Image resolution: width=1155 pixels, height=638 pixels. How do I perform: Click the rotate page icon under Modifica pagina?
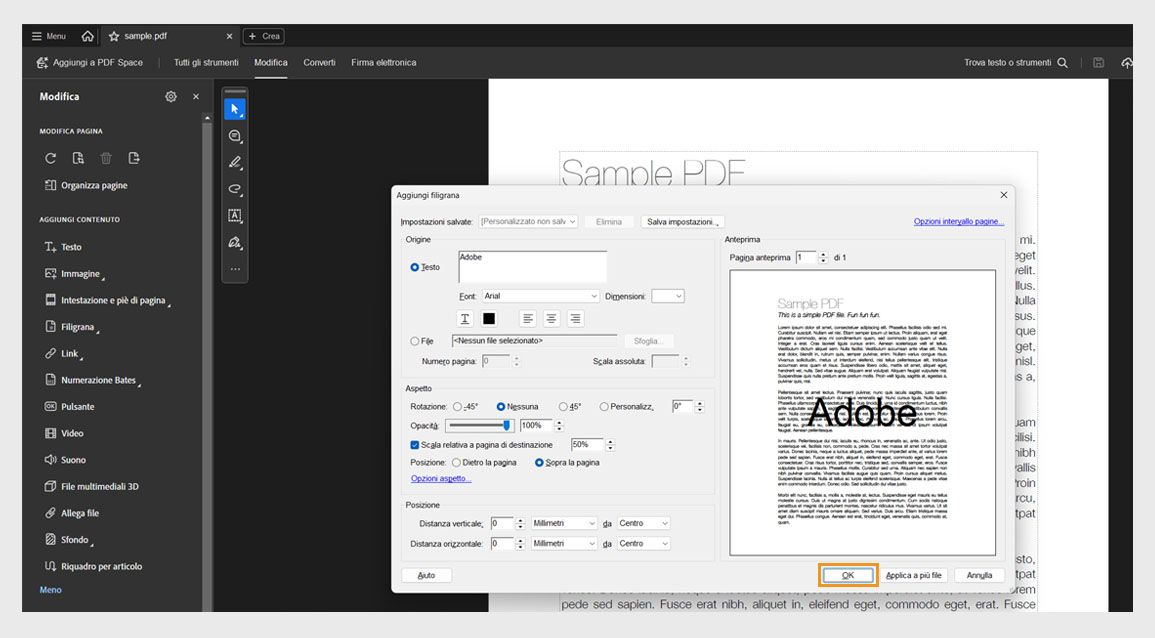coord(48,158)
